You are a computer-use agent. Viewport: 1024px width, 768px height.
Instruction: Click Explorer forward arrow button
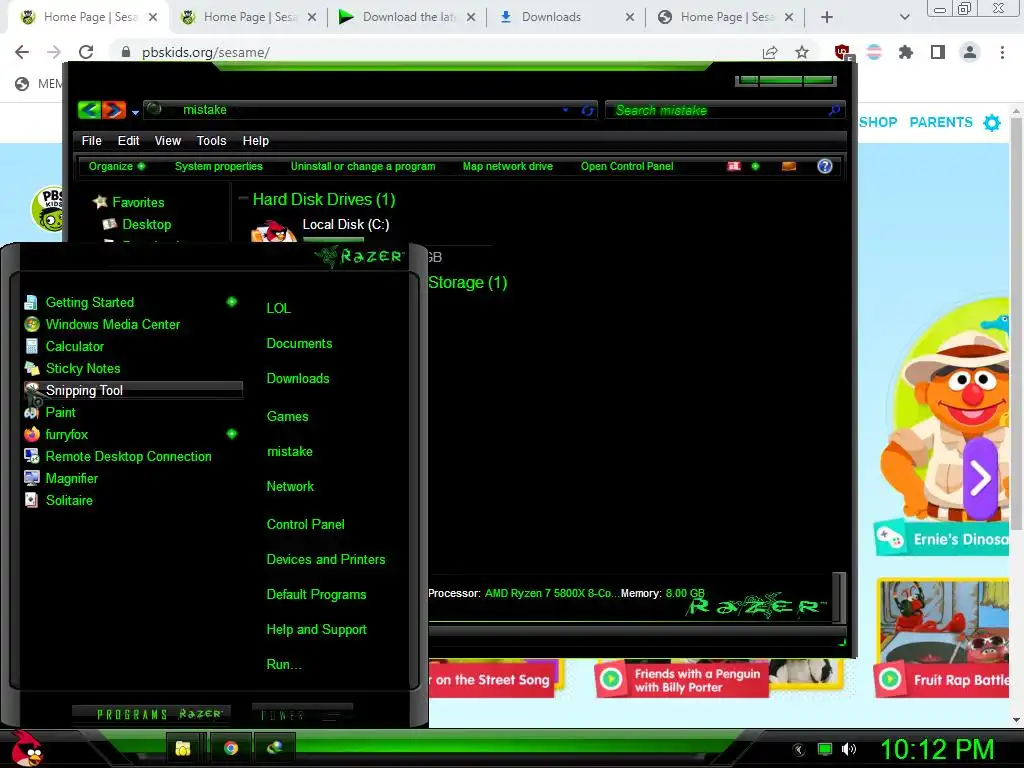[114, 110]
